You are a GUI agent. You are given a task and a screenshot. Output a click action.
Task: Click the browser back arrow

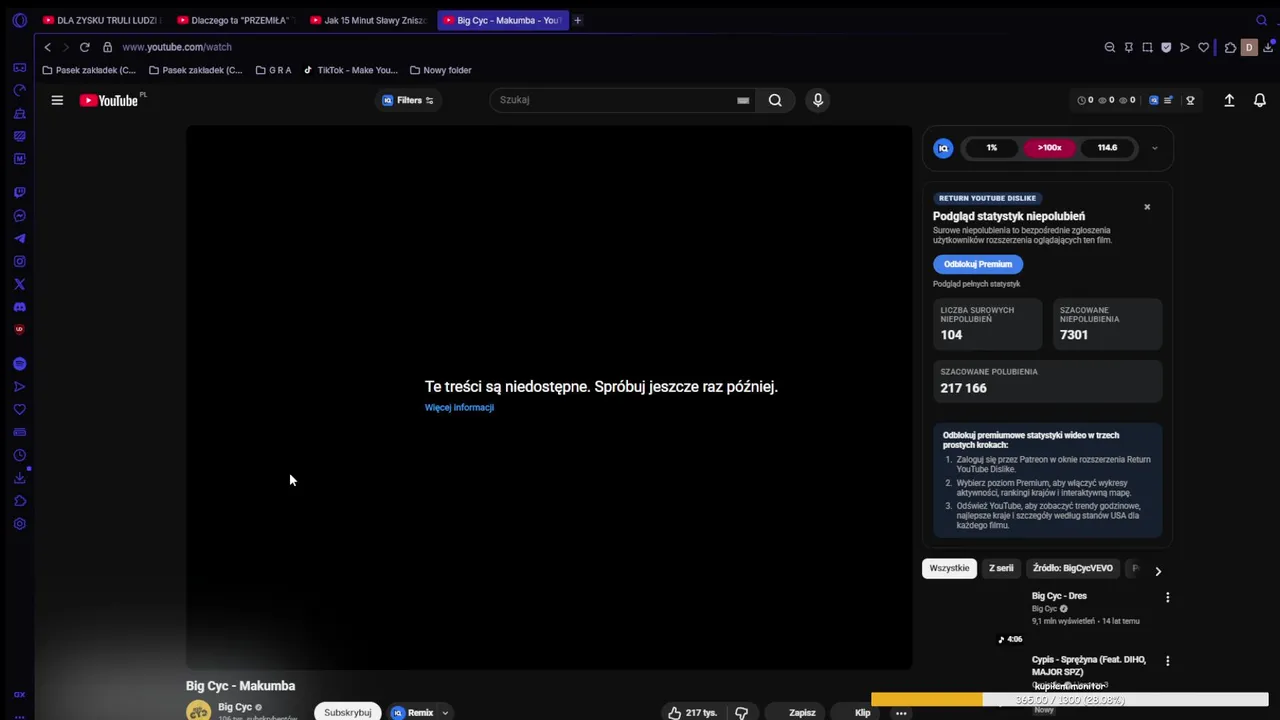click(x=47, y=47)
